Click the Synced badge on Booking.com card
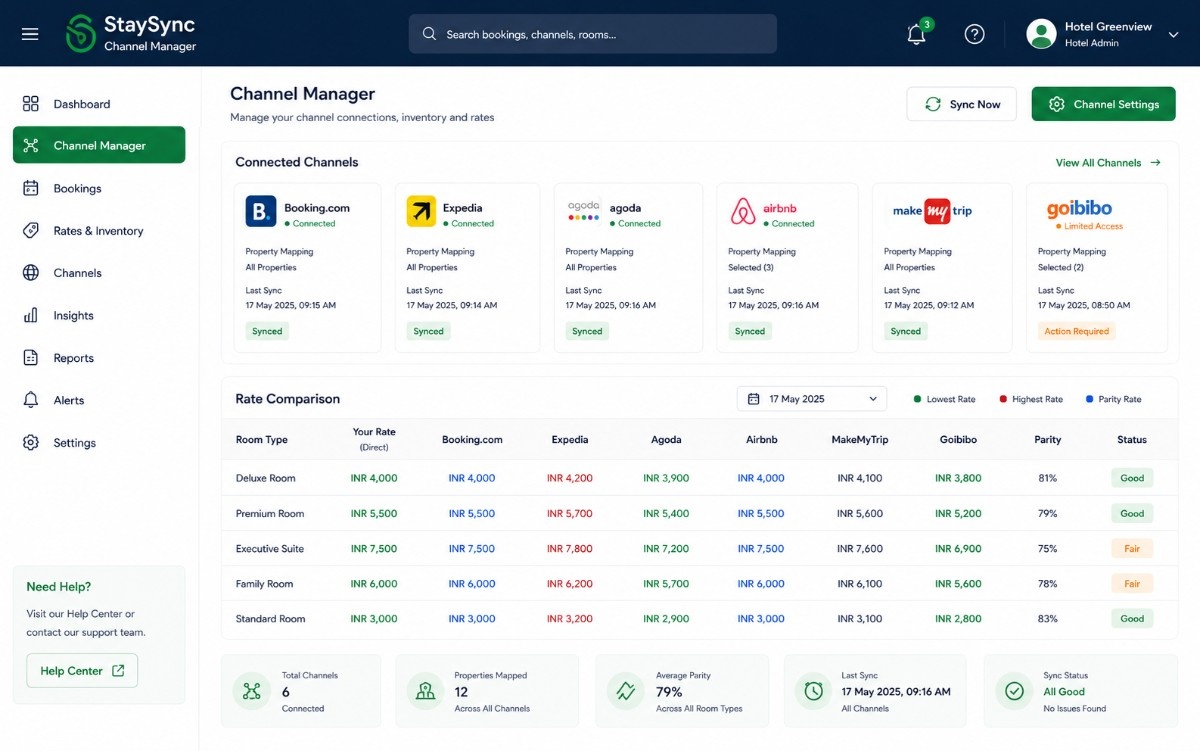Viewport: 1200px width, 751px height. coord(267,331)
